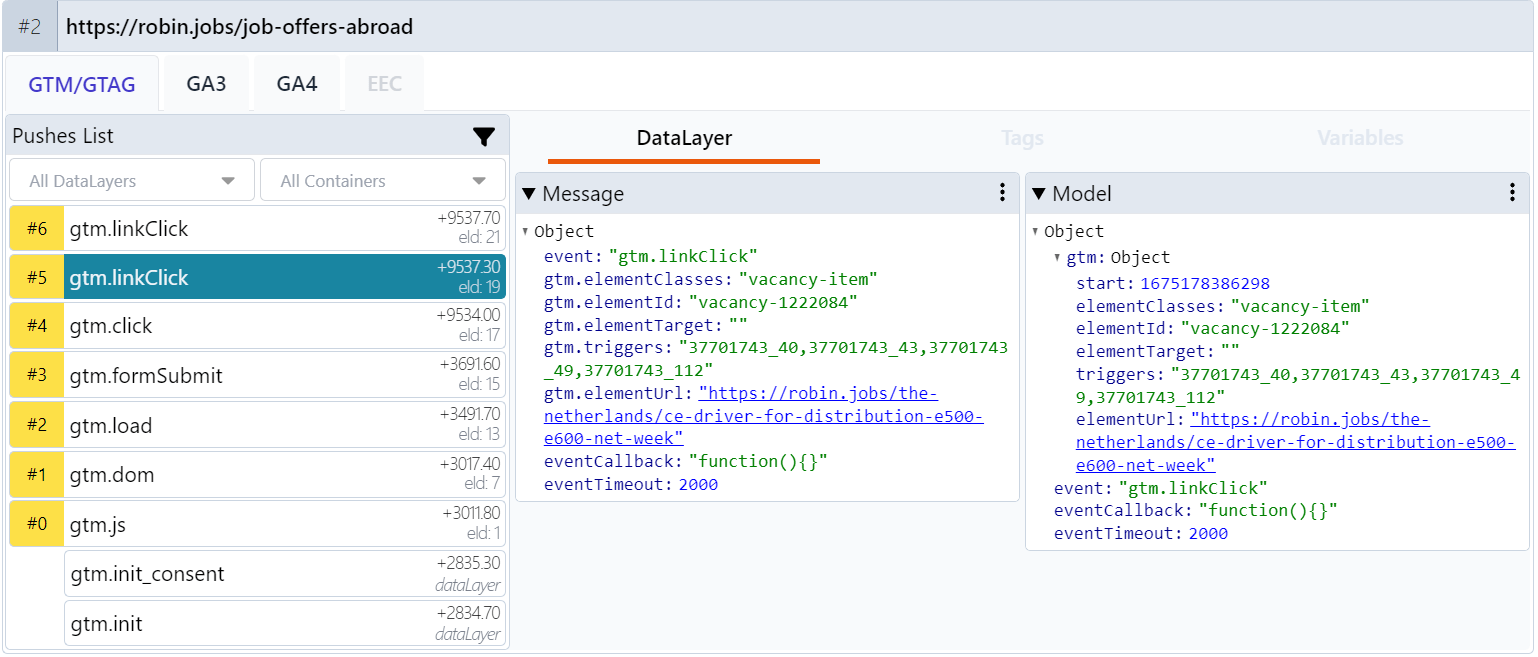Open the All DataLayers dropdown
This screenshot has width=1538, height=657.
click(132, 181)
